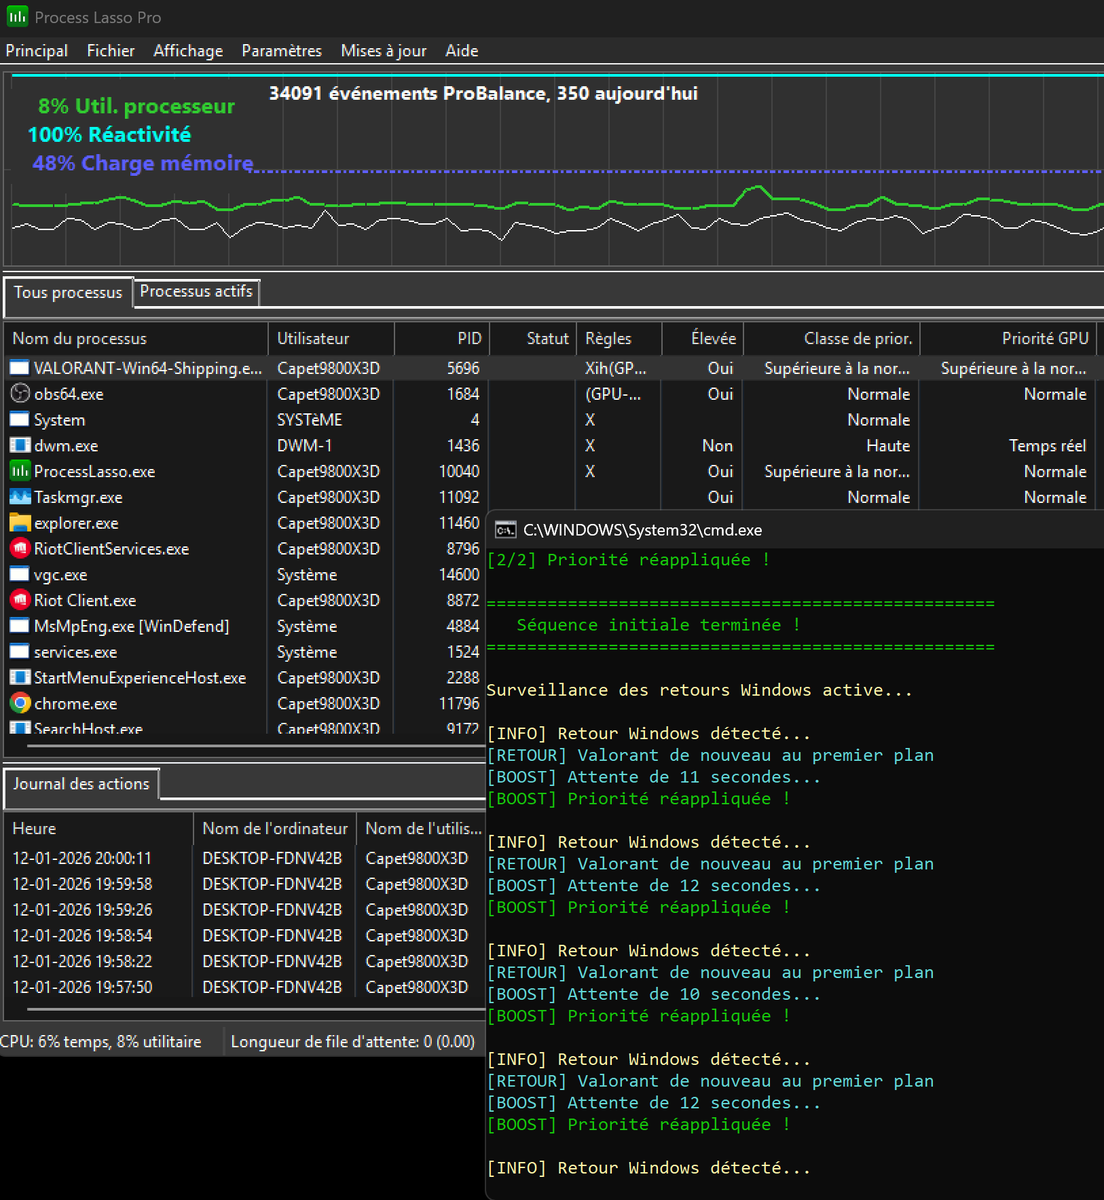The image size is (1104, 1200).
Task: Click the StartMenuExperienceHost.exe icon
Action: [x=19, y=678]
